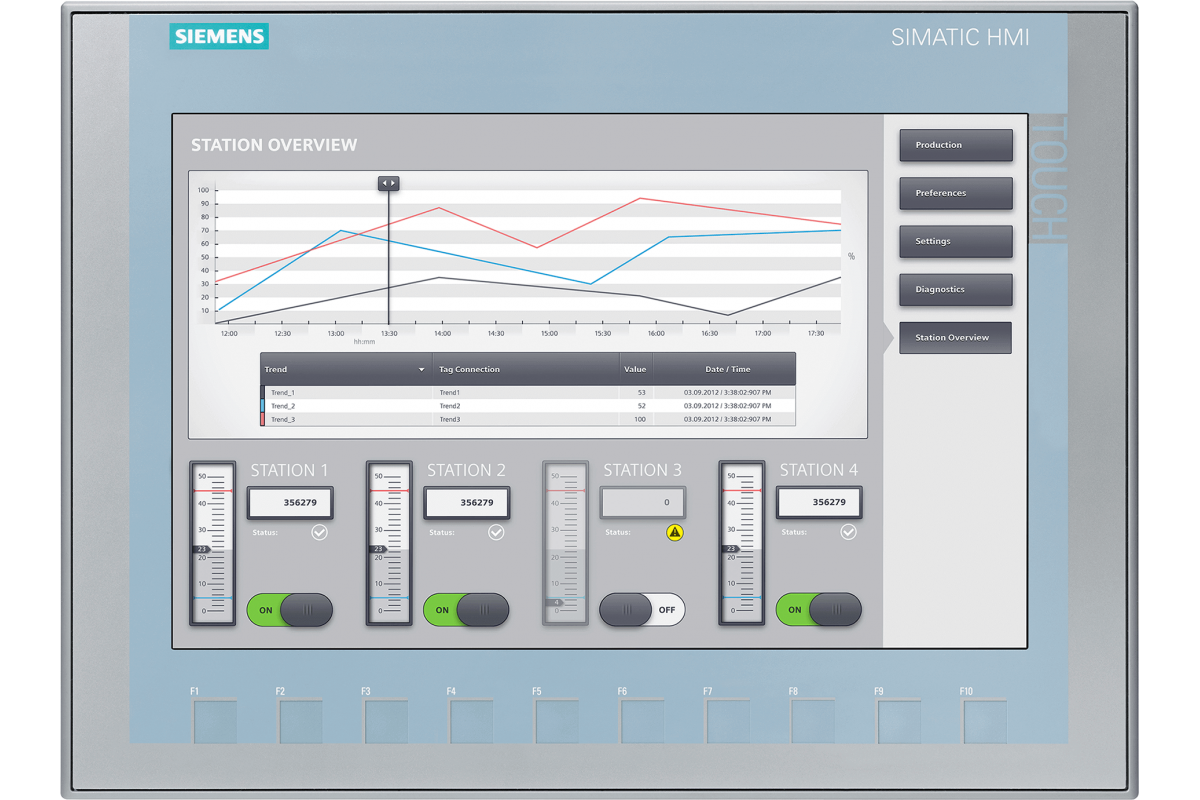Image resolution: width=1200 pixels, height=800 pixels.
Task: Toggle Station 2 ON switch
Action: [x=466, y=610]
